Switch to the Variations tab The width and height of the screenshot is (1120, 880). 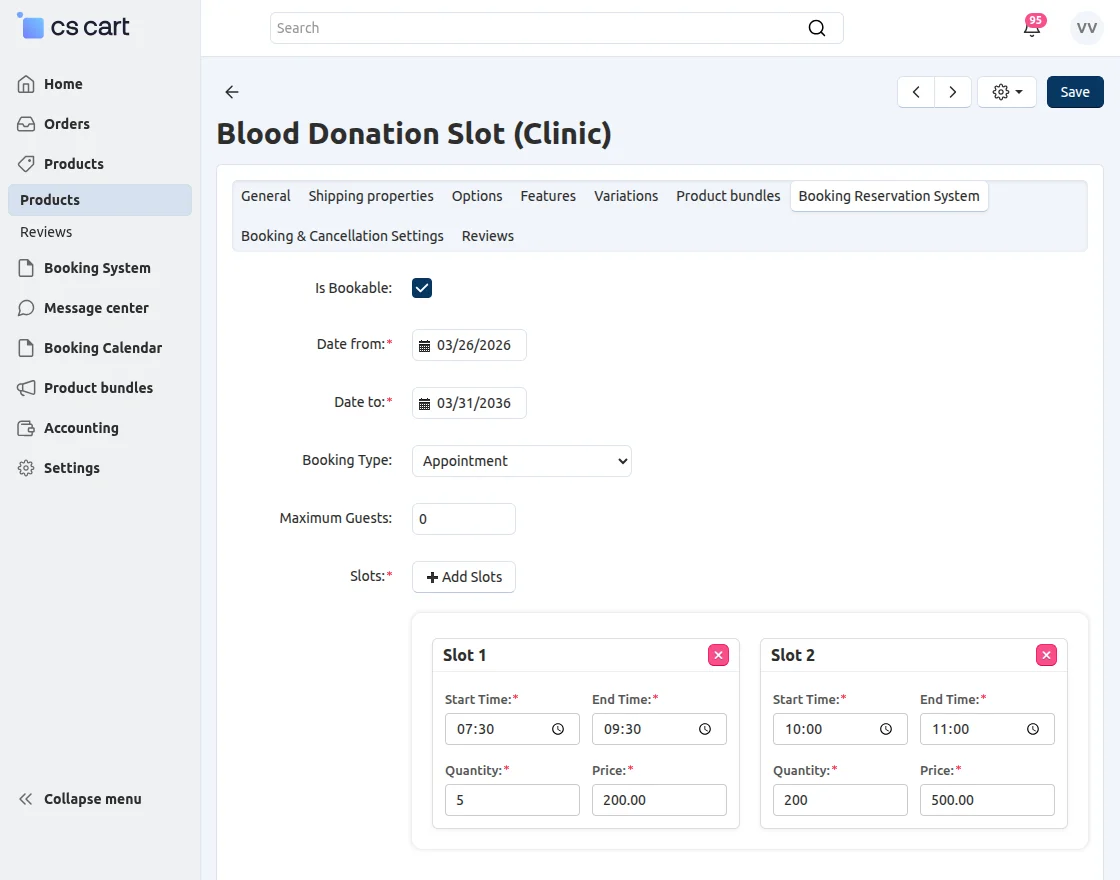625,196
